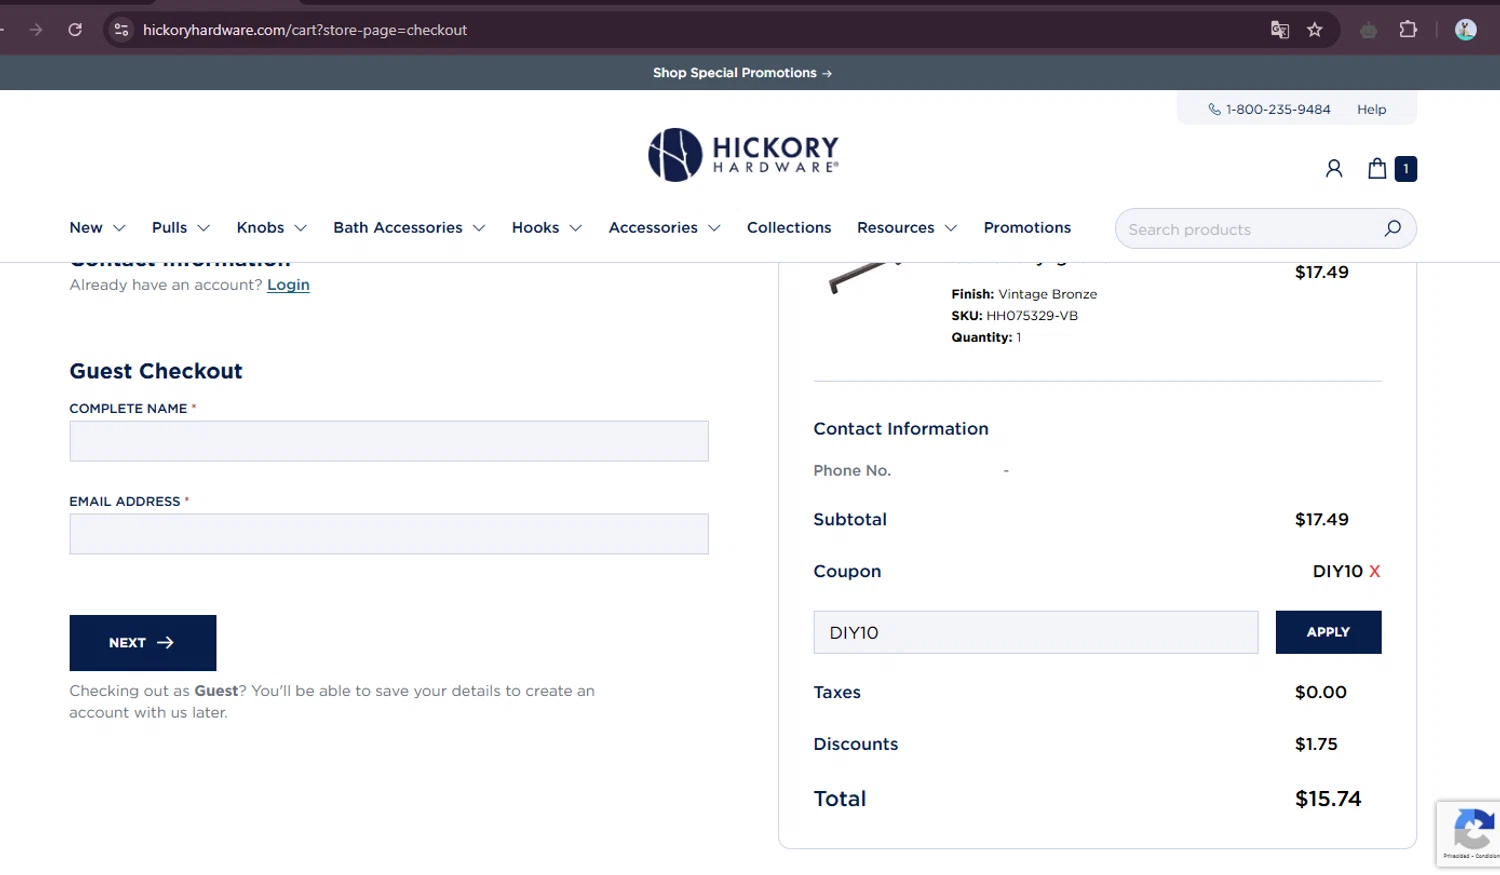Click the Hickory Hardware logo

tap(743, 155)
